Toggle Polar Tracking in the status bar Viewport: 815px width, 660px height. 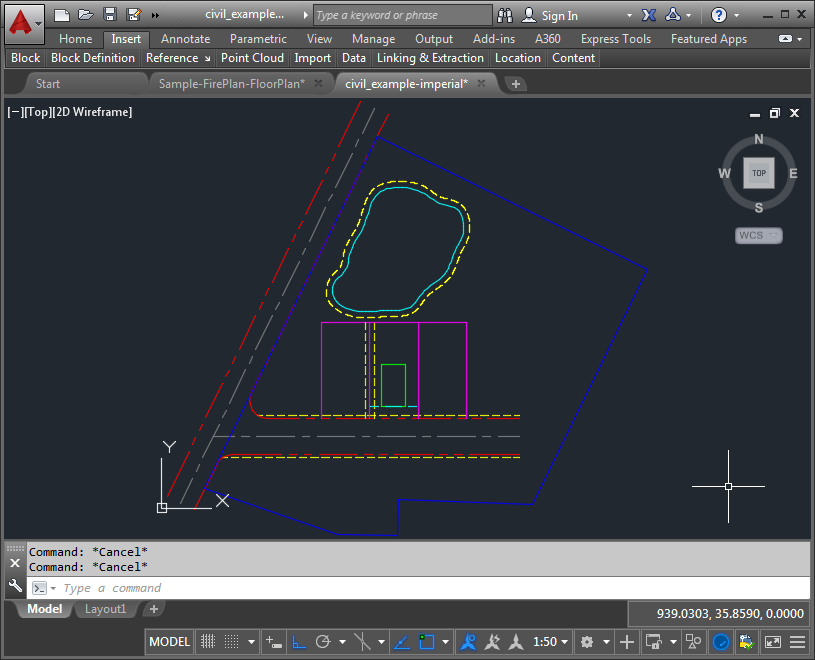[x=323, y=642]
